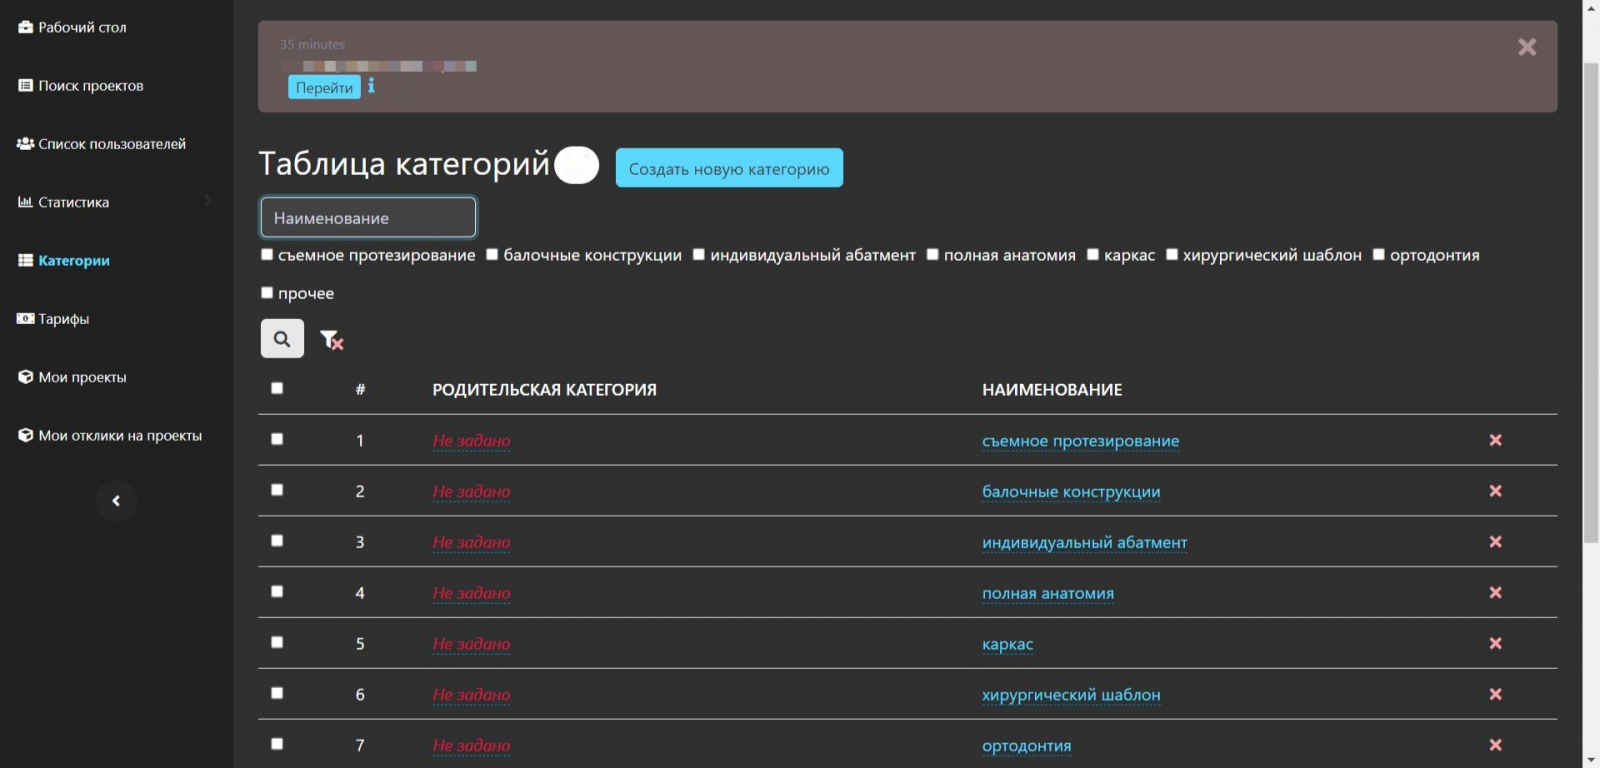Click the clear filter funnel icon
The width and height of the screenshot is (1600, 768).
pyautogui.click(x=331, y=340)
